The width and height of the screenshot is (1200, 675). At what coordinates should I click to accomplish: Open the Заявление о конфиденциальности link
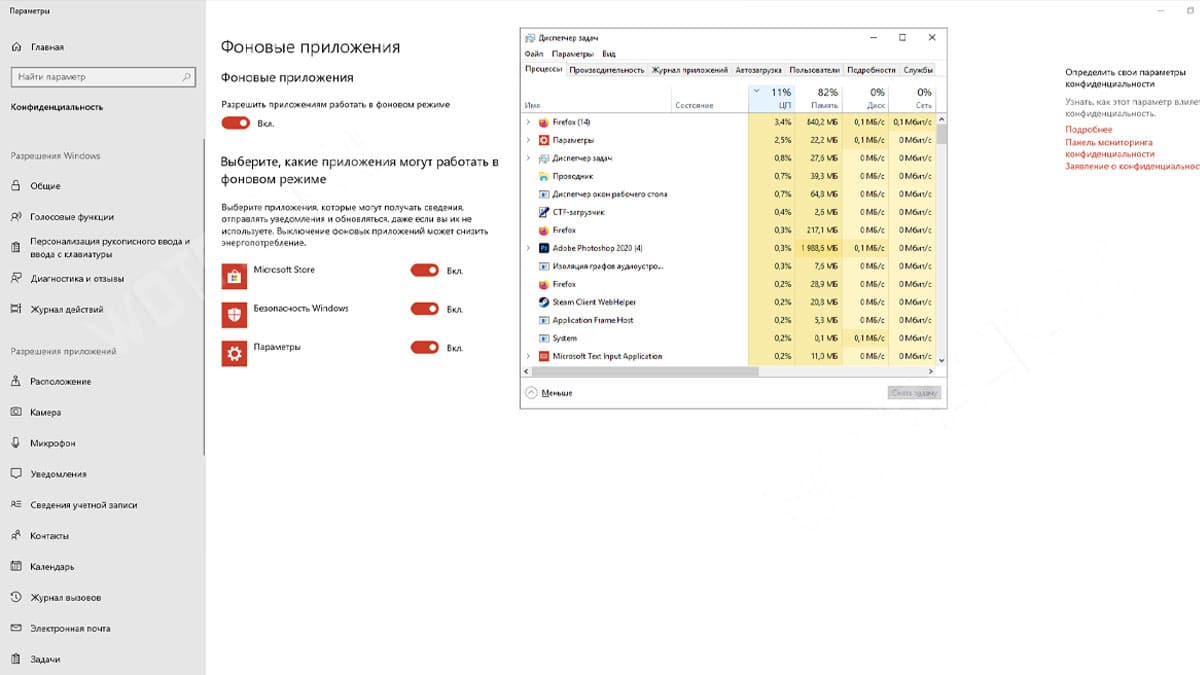[x=1132, y=166]
